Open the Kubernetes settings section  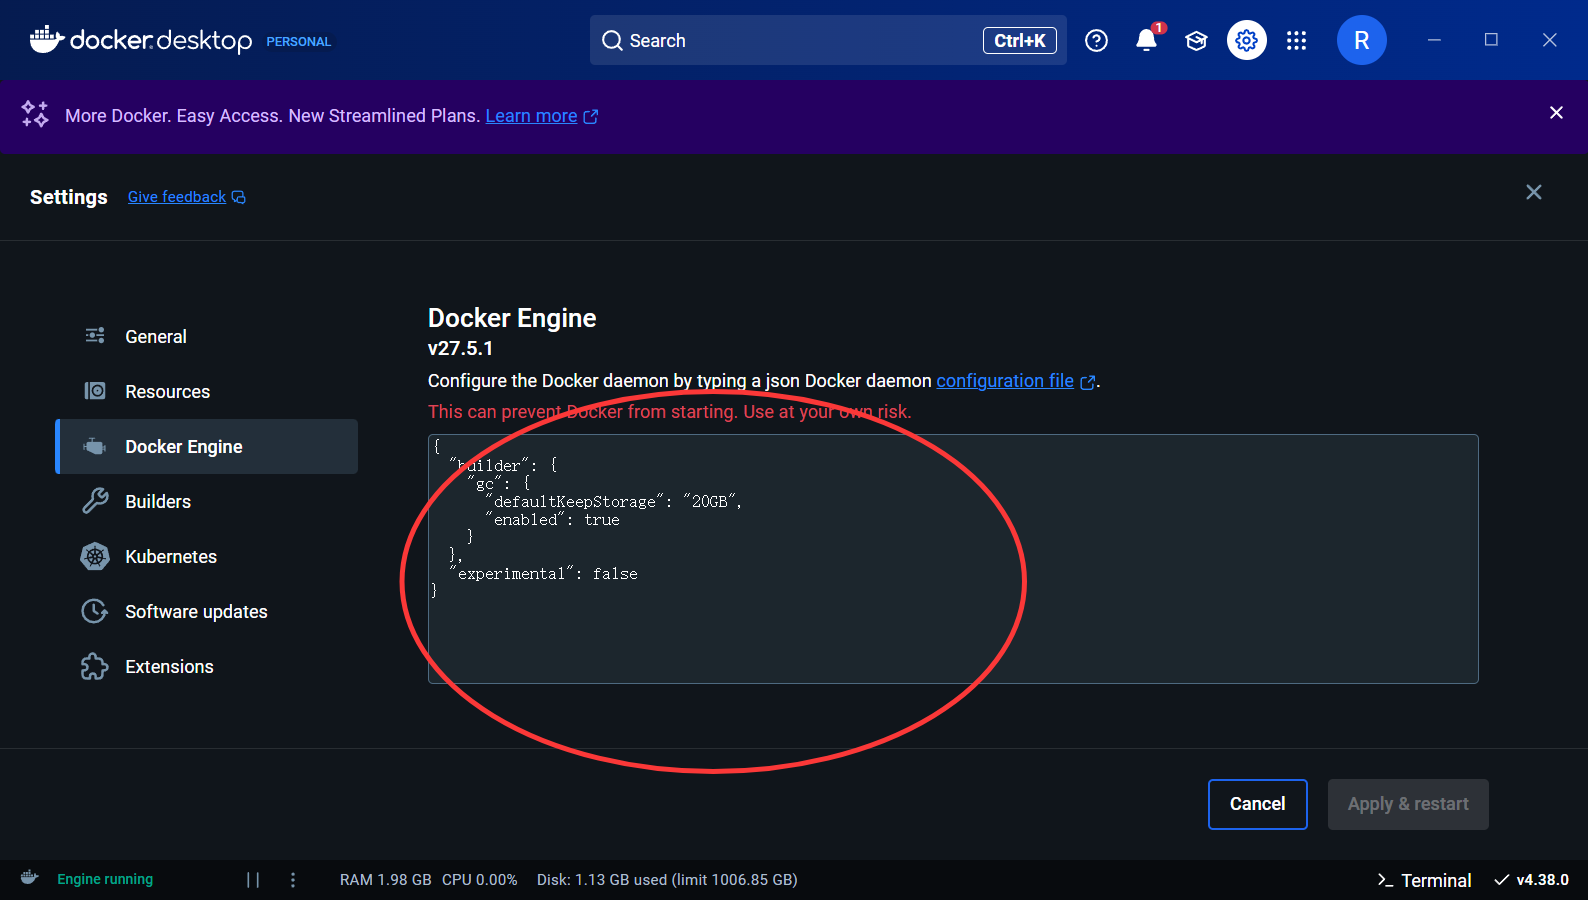206,556
